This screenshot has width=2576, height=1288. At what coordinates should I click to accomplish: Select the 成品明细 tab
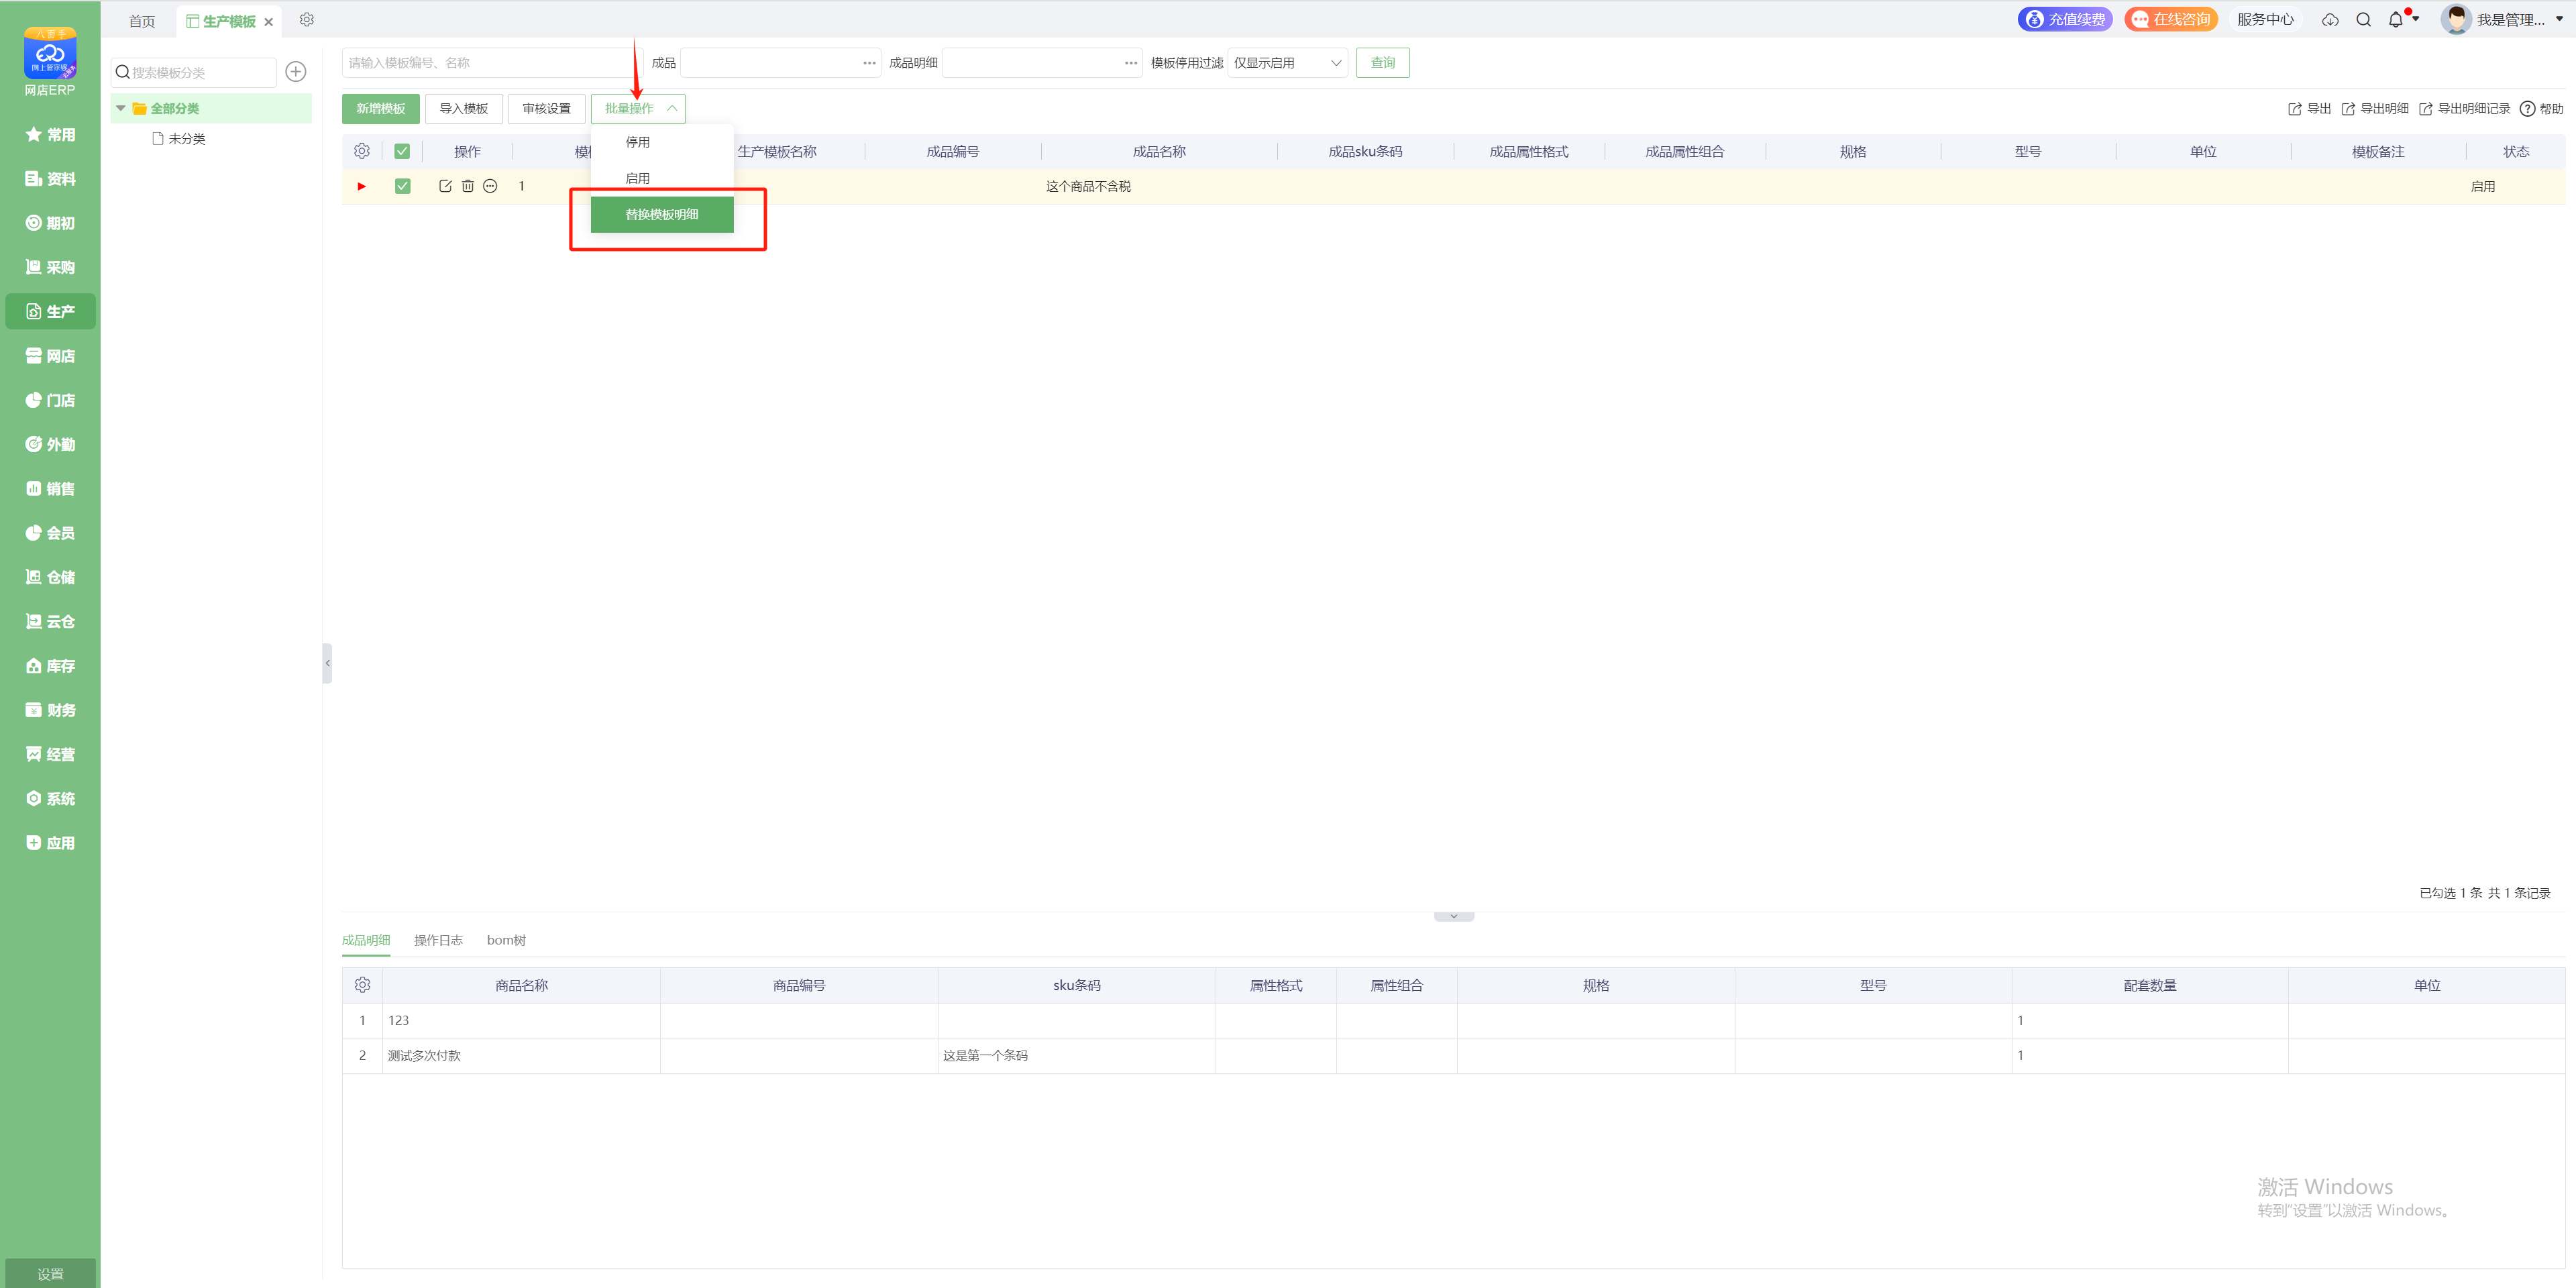click(366, 940)
